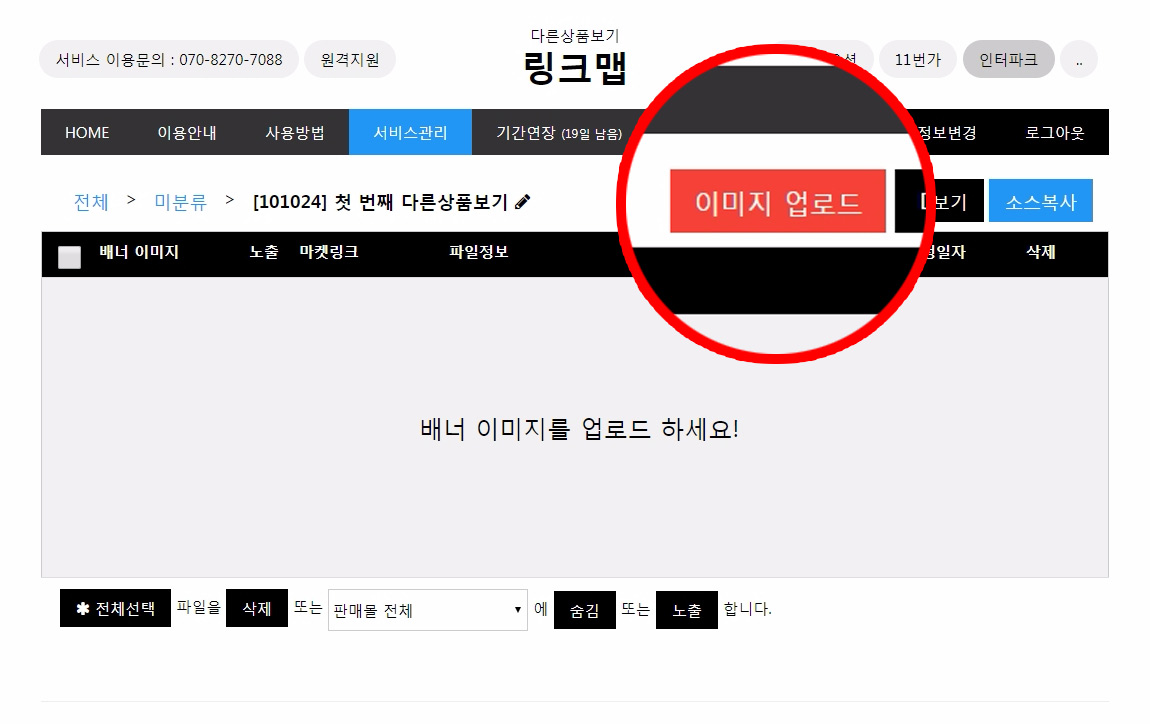Open the 서비스관리 menu tab
This screenshot has width=1150, height=724.
(410, 133)
